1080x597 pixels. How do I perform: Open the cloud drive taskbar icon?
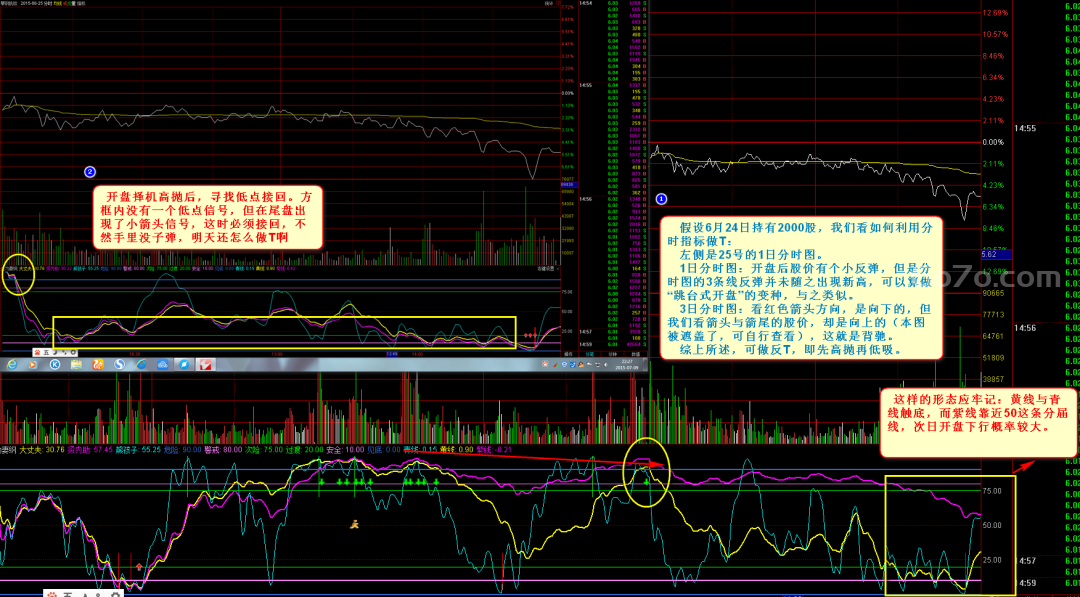click(163, 364)
